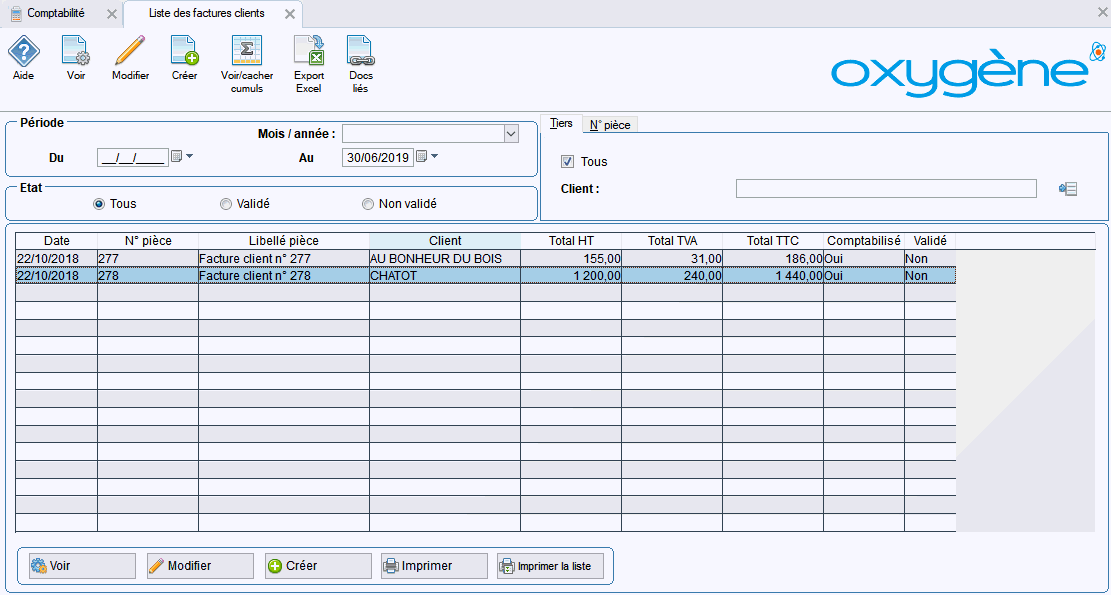Open the Docs liés icon
Image resolution: width=1111 pixels, height=595 pixels.
[360, 51]
